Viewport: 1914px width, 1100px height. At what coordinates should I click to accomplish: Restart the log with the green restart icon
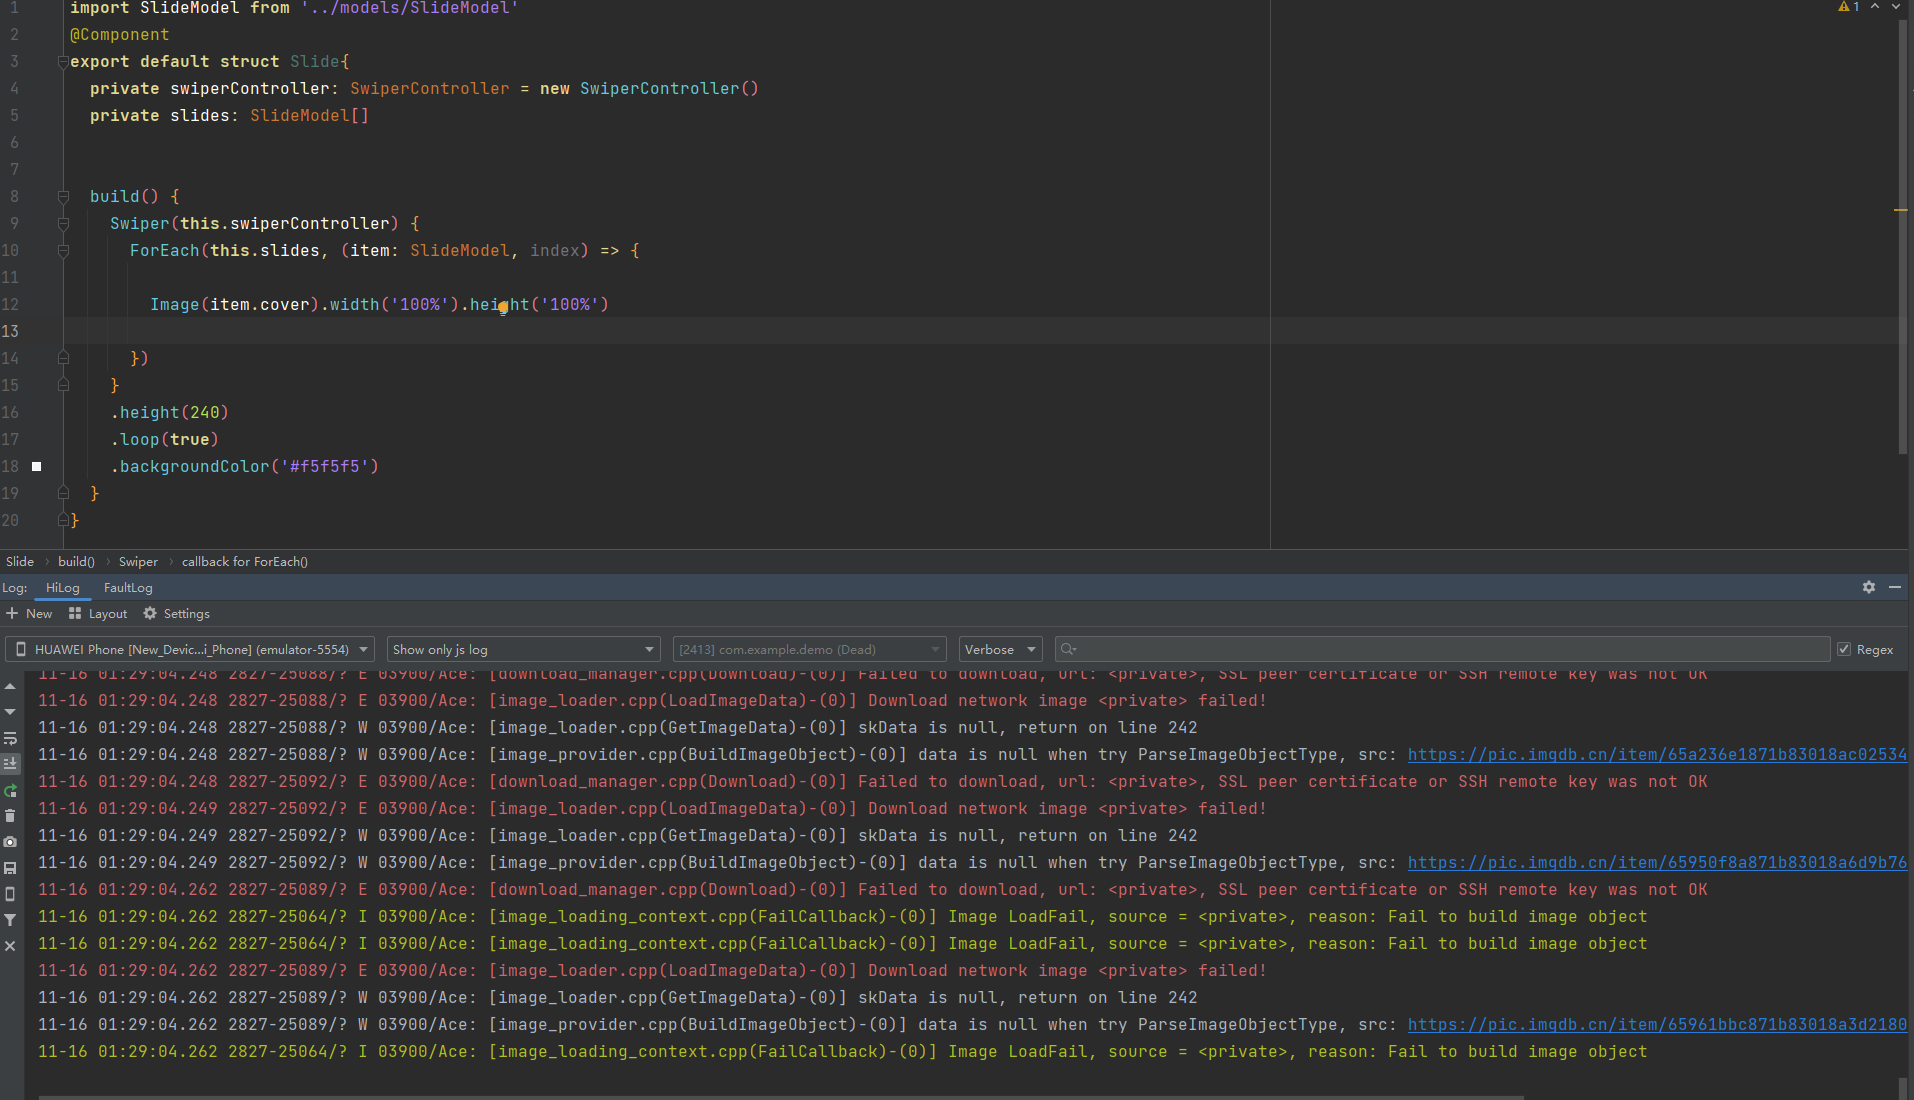[10, 790]
